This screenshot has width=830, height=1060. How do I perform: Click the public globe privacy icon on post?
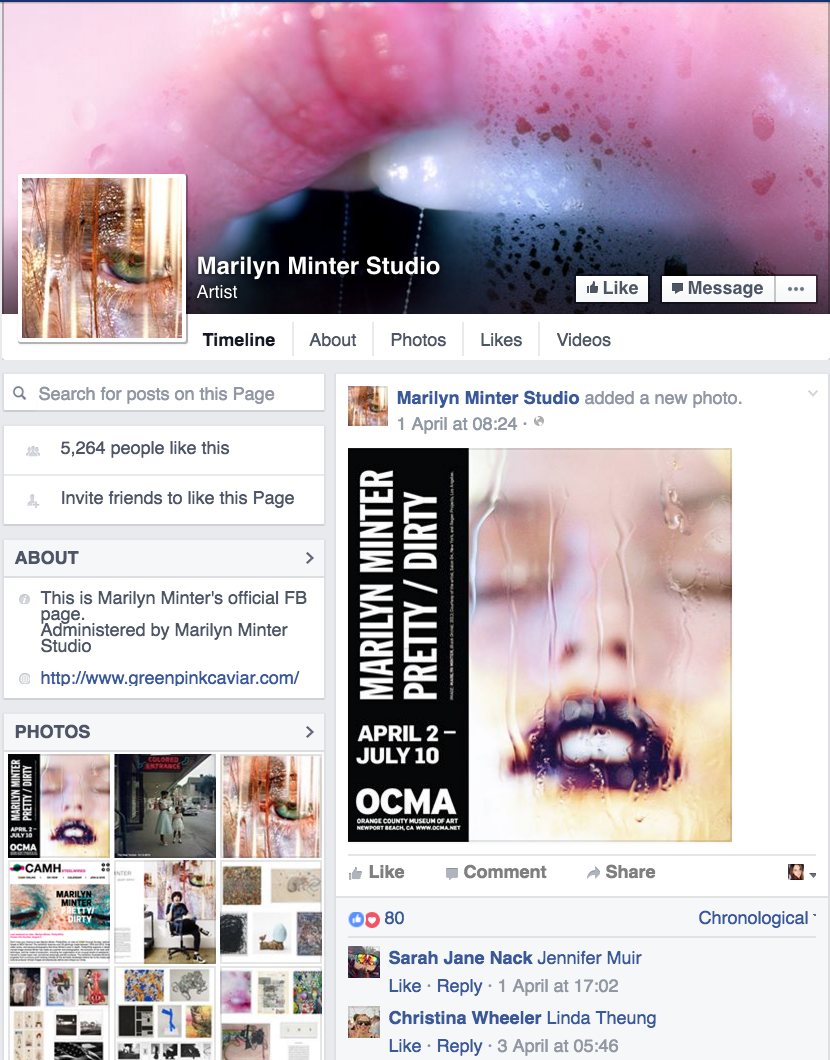(x=539, y=422)
